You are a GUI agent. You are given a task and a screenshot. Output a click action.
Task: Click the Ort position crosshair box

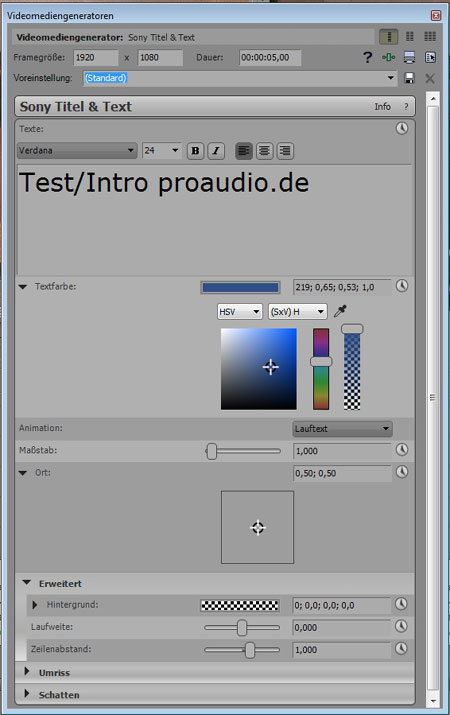coord(258,527)
